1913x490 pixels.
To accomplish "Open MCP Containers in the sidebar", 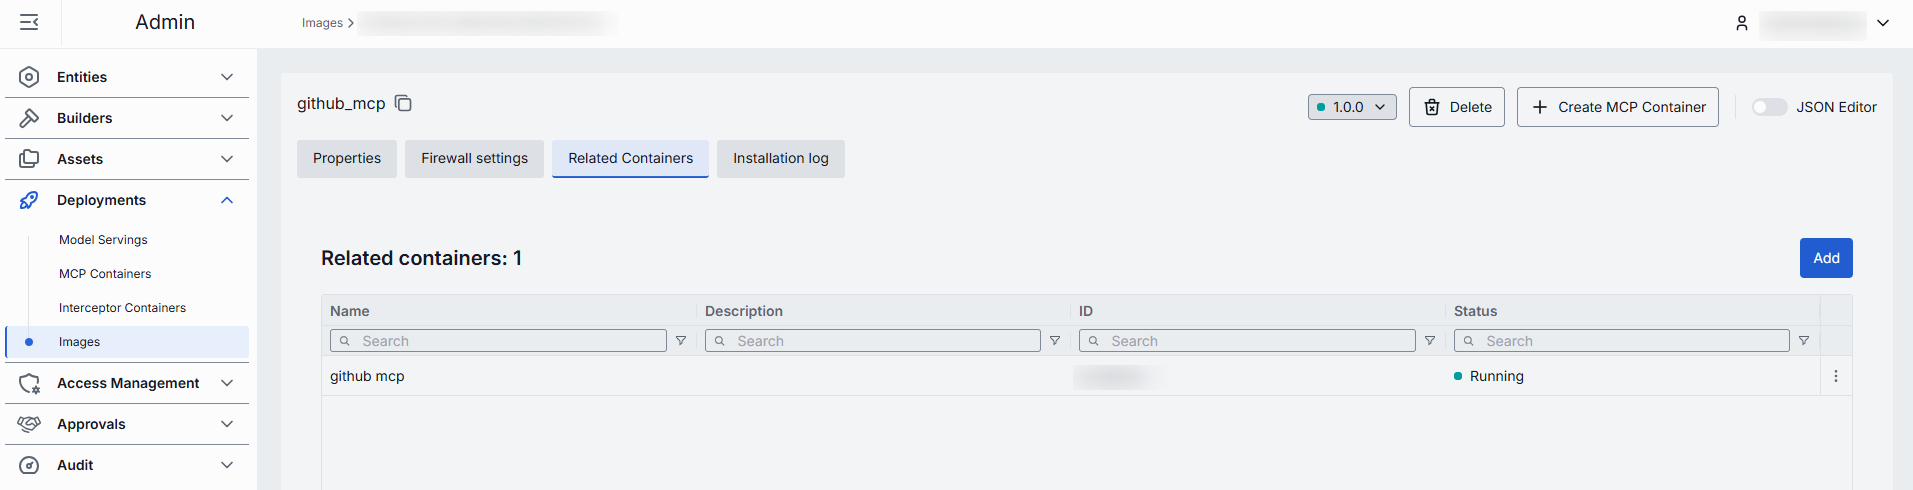I will (105, 274).
